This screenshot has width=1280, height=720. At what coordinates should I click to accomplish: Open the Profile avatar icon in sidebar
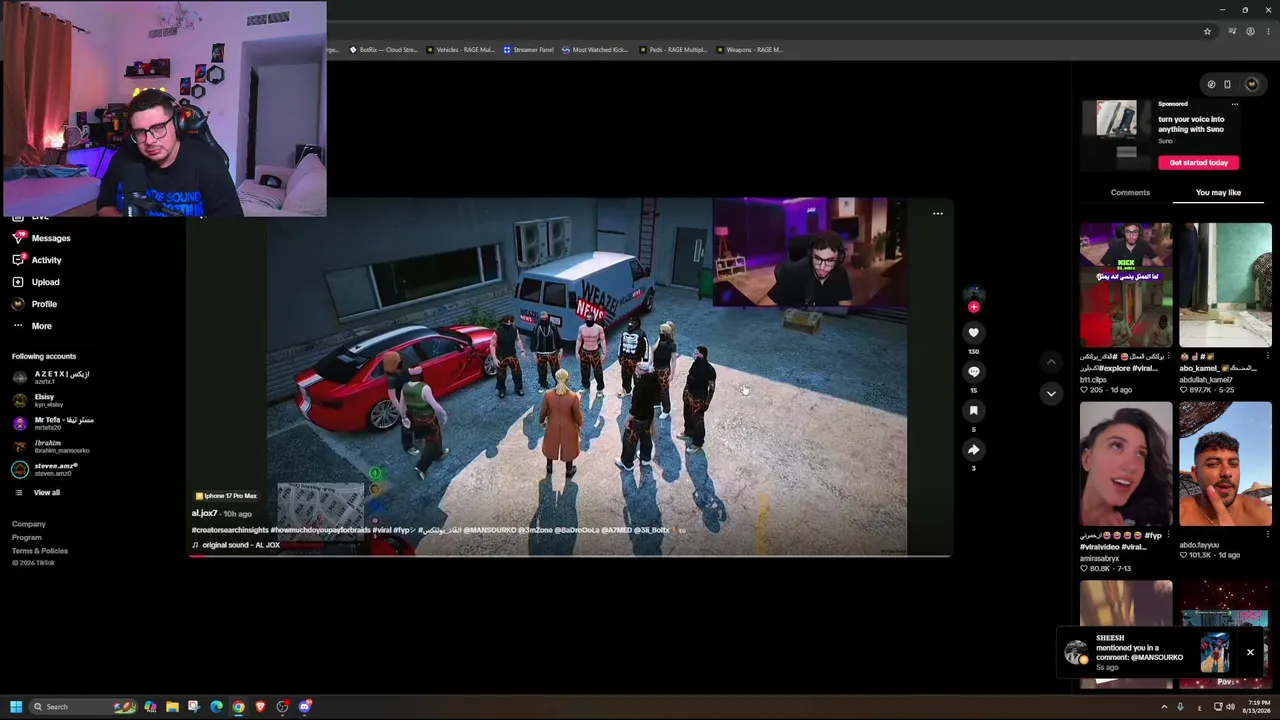18,304
